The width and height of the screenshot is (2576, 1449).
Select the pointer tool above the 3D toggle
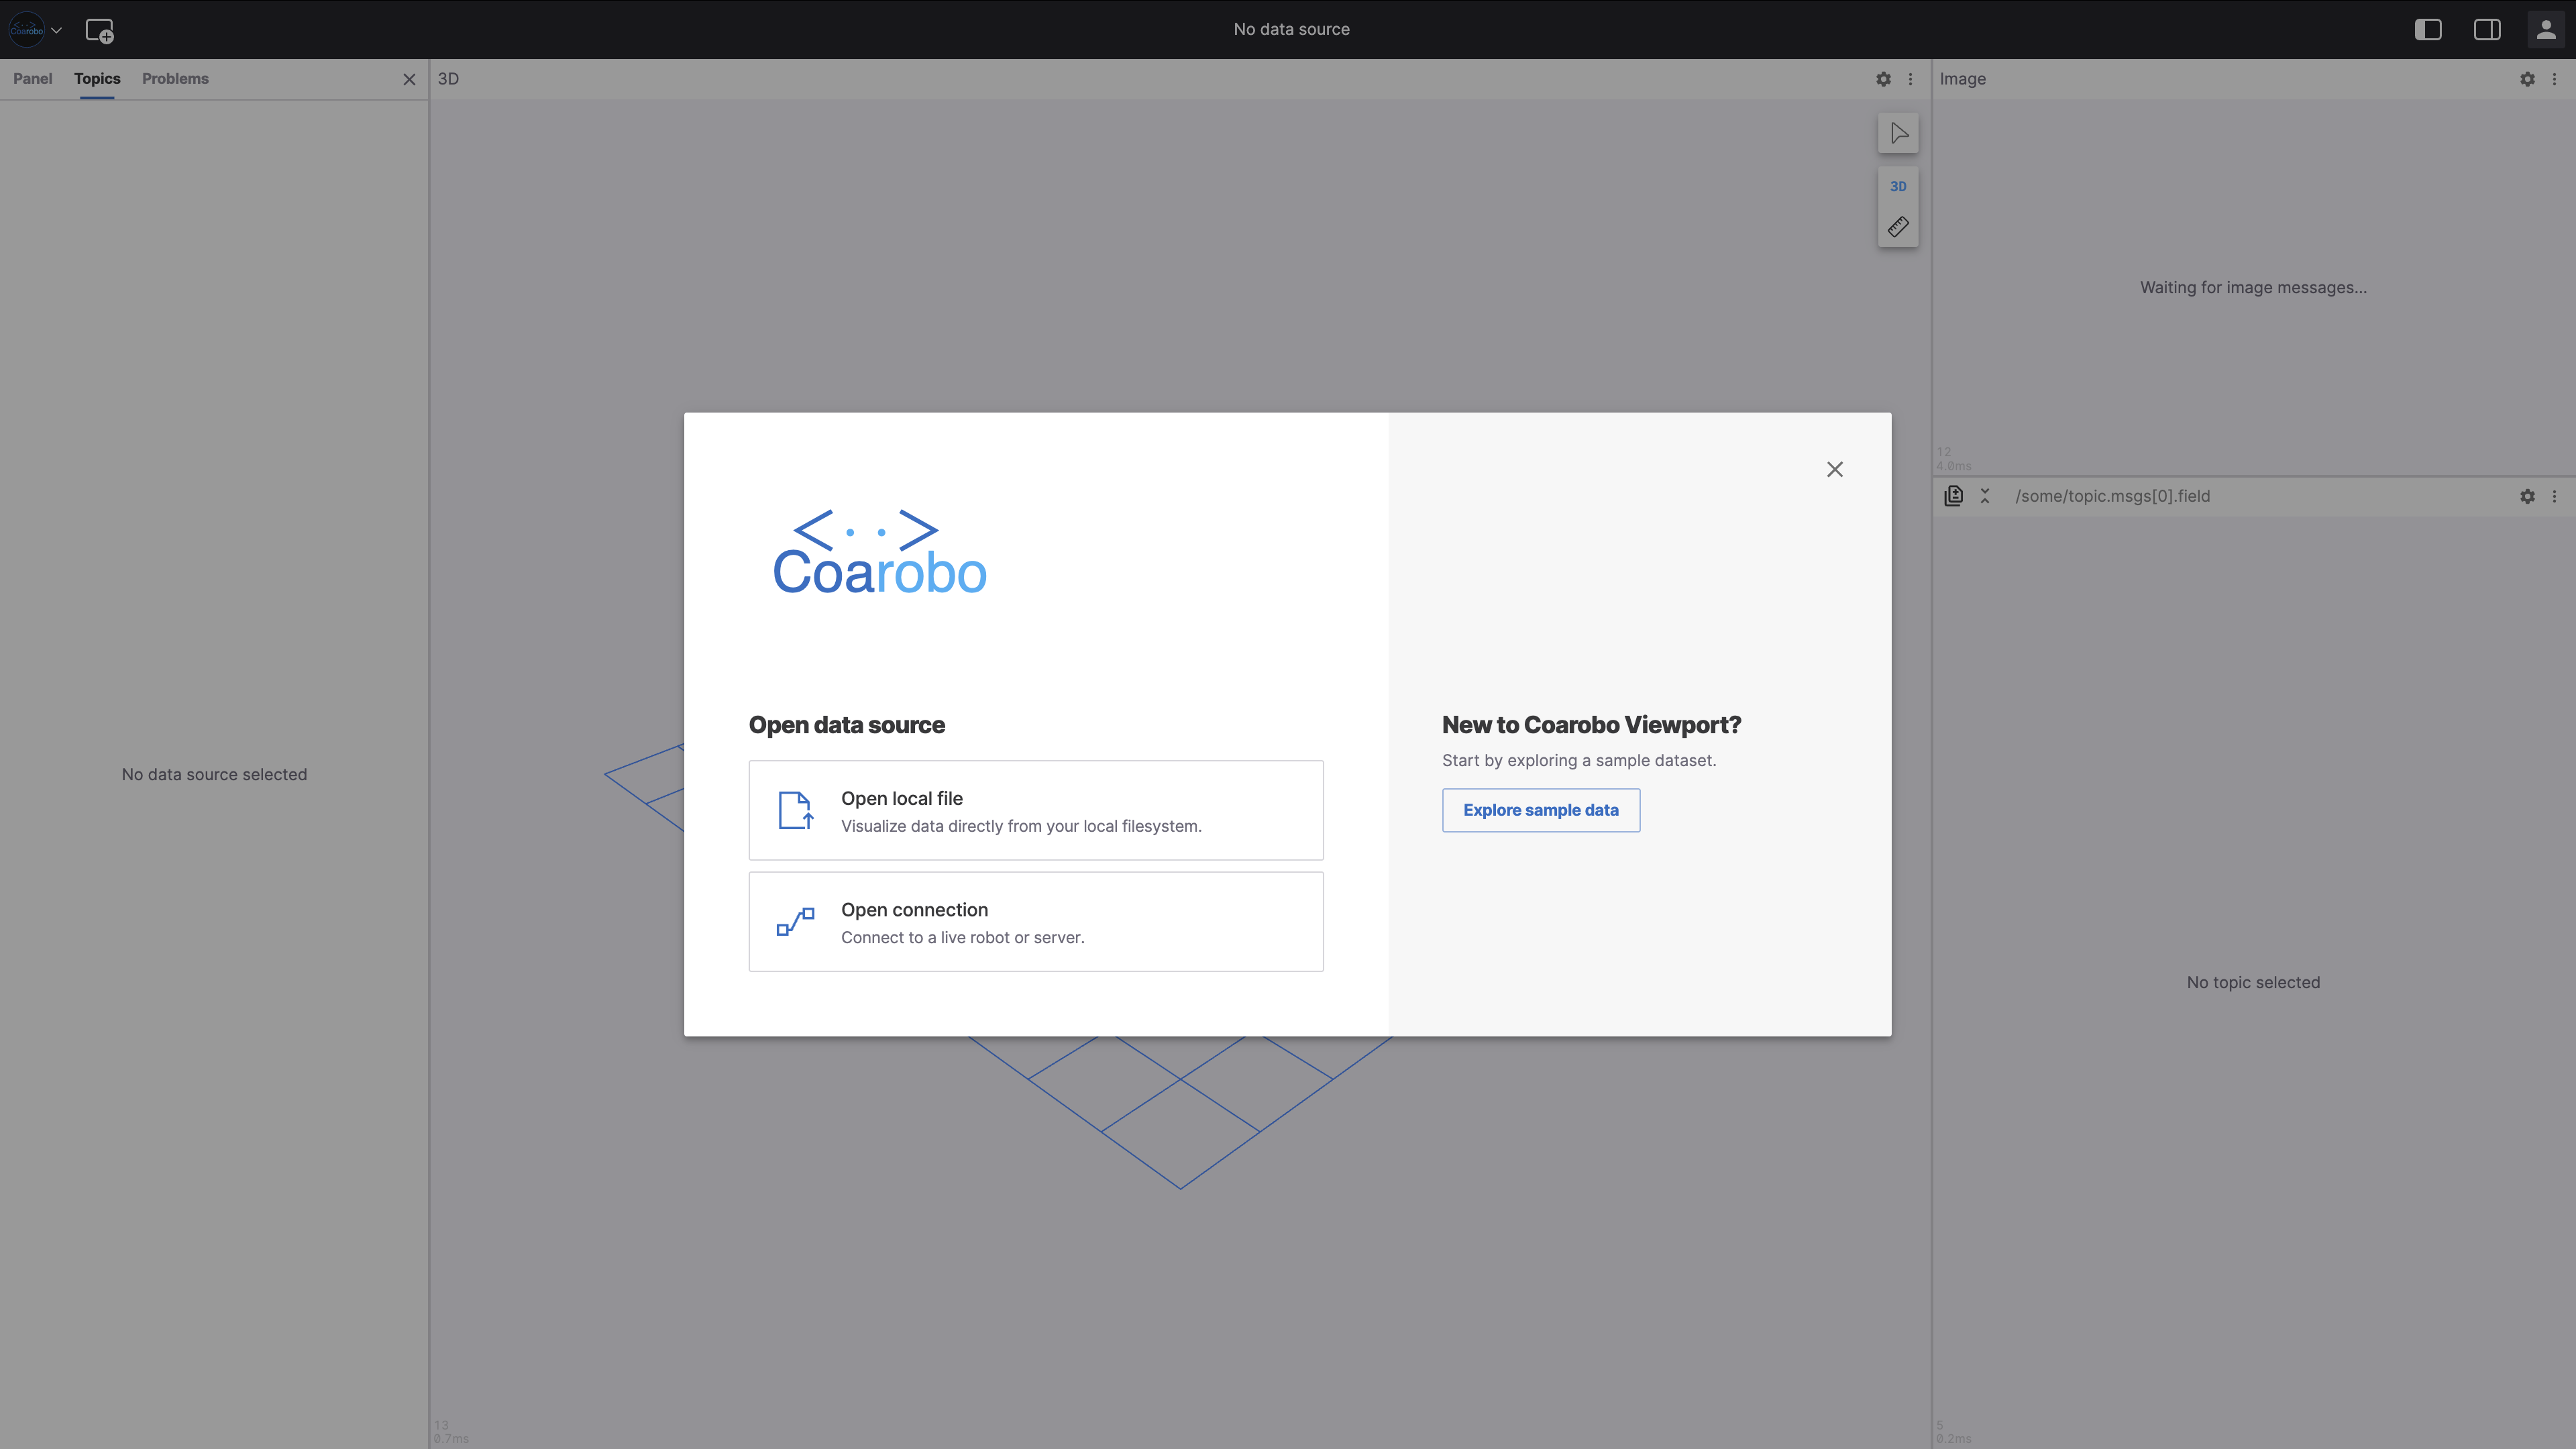click(x=1898, y=133)
